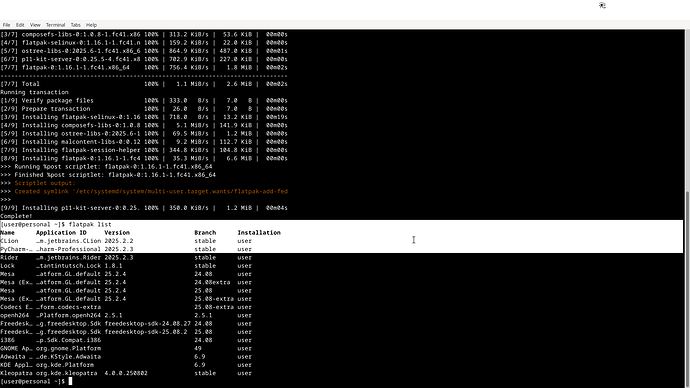Image resolution: width=690 pixels, height=388 pixels.
Task: Click 'freedesktop-sdk-25.08.2' version text
Action: (x=146, y=332)
